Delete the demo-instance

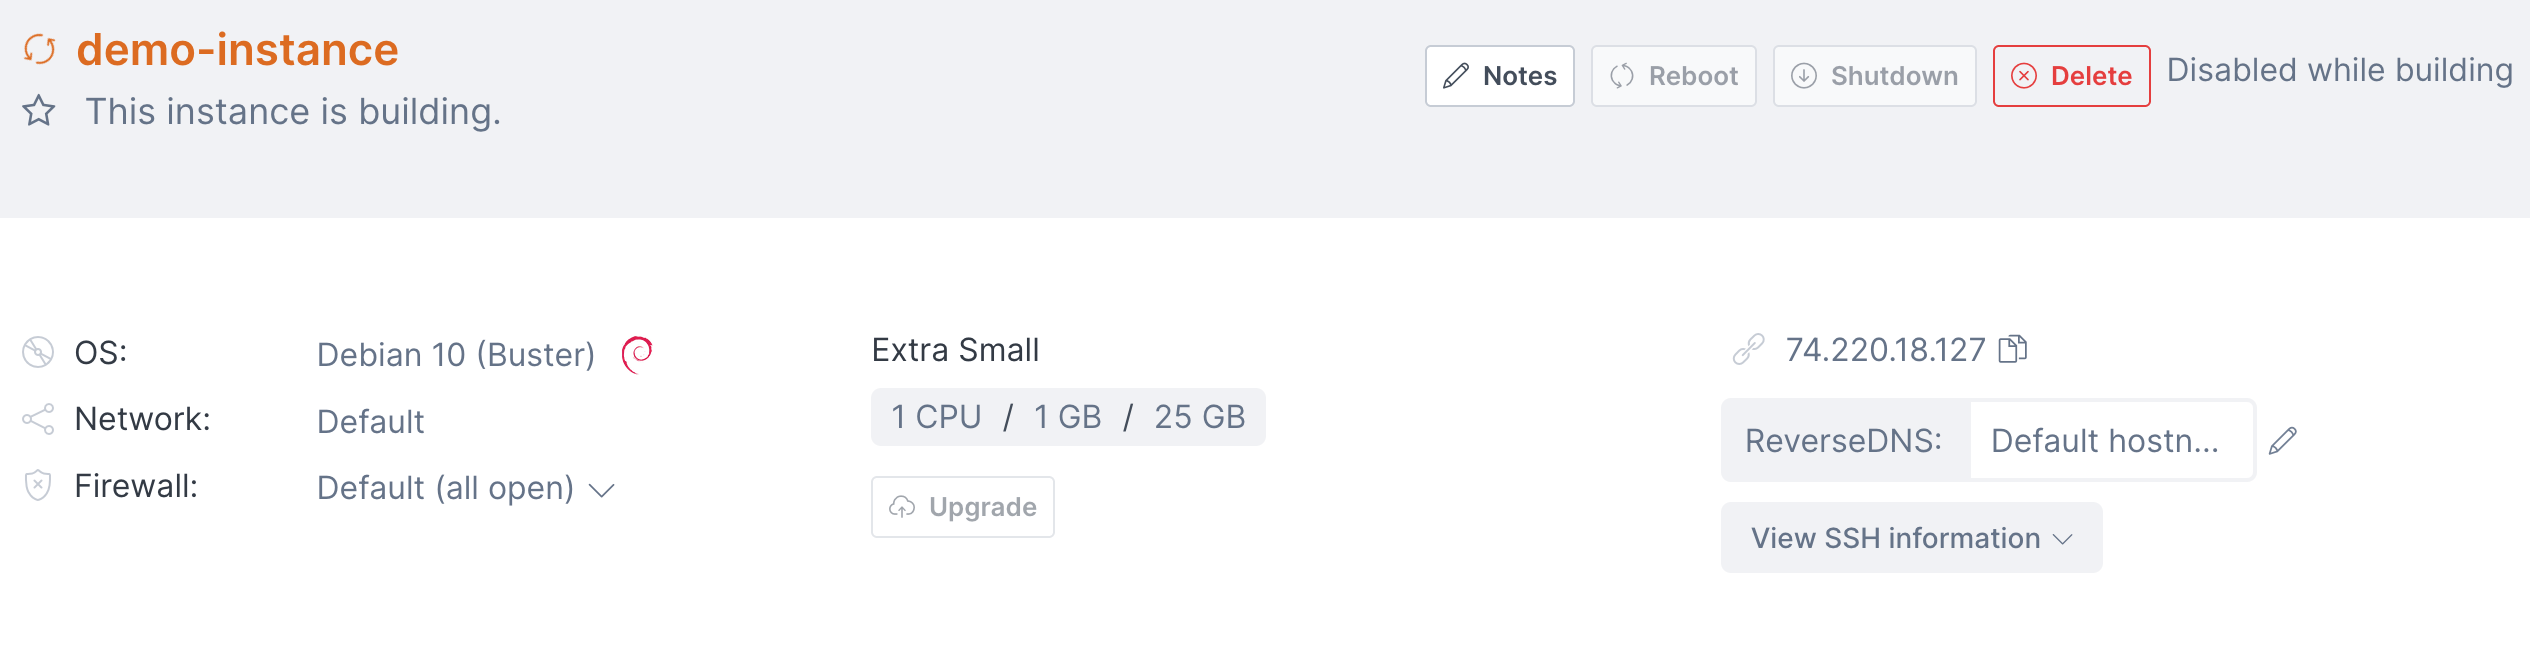[x=2070, y=76]
